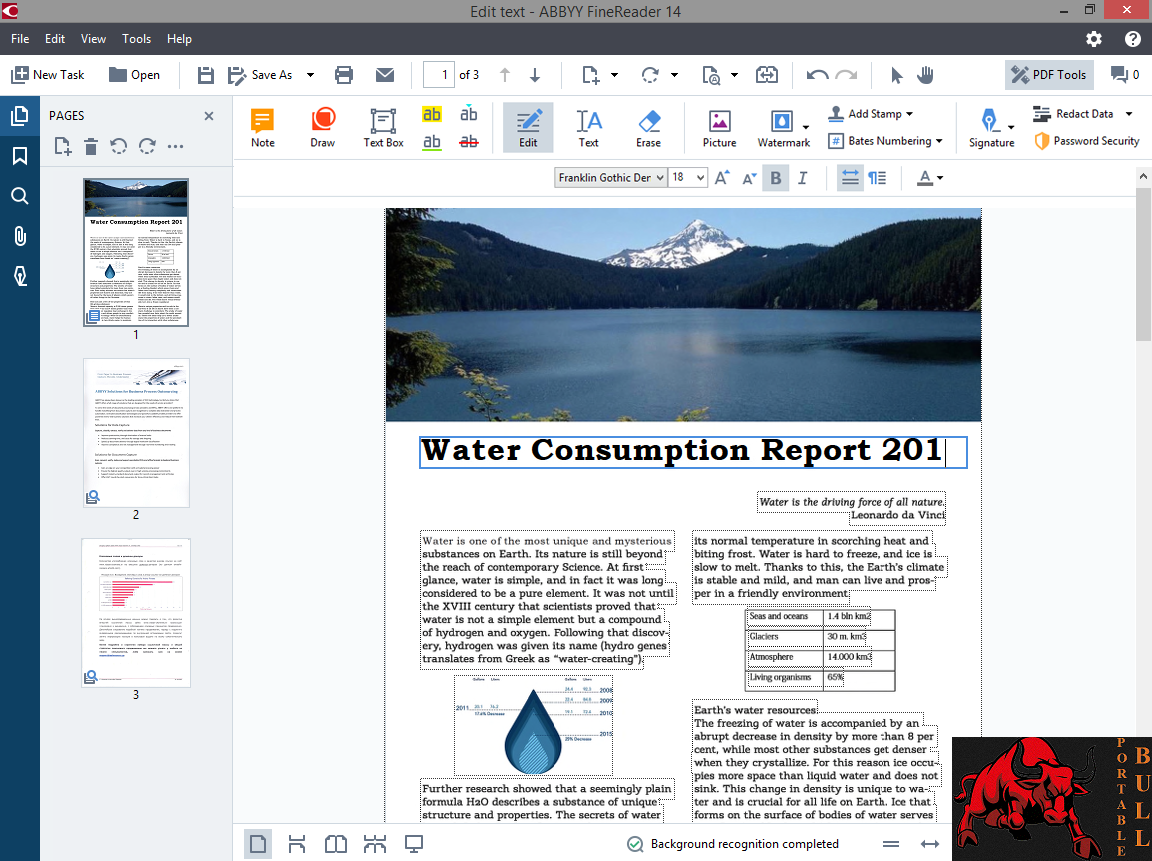This screenshot has width=1152, height=861.
Task: Open the View menu
Action: click(93, 39)
